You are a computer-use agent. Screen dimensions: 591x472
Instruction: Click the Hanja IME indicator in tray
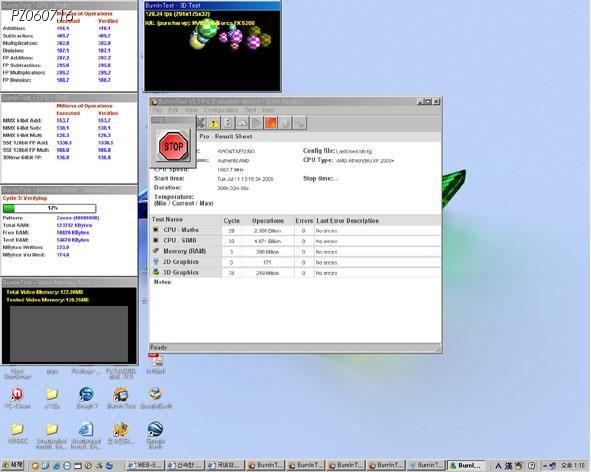click(x=508, y=466)
